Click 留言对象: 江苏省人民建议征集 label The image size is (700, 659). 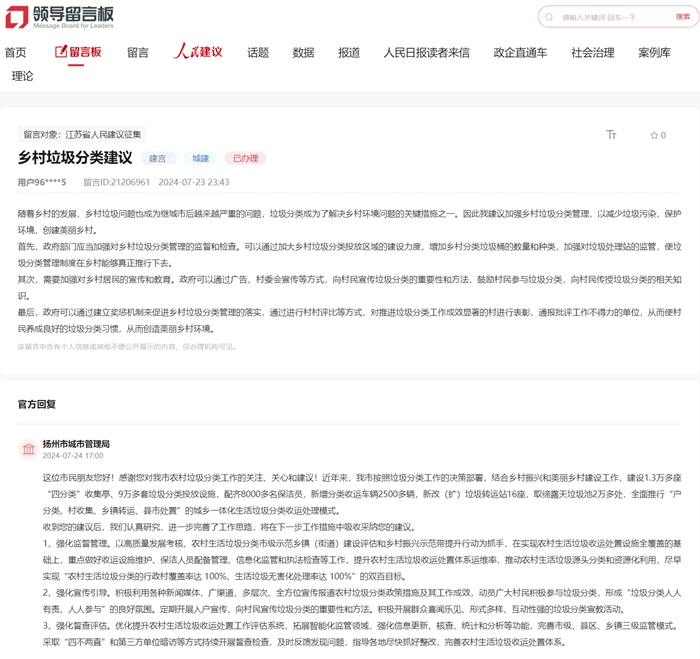coord(82,134)
